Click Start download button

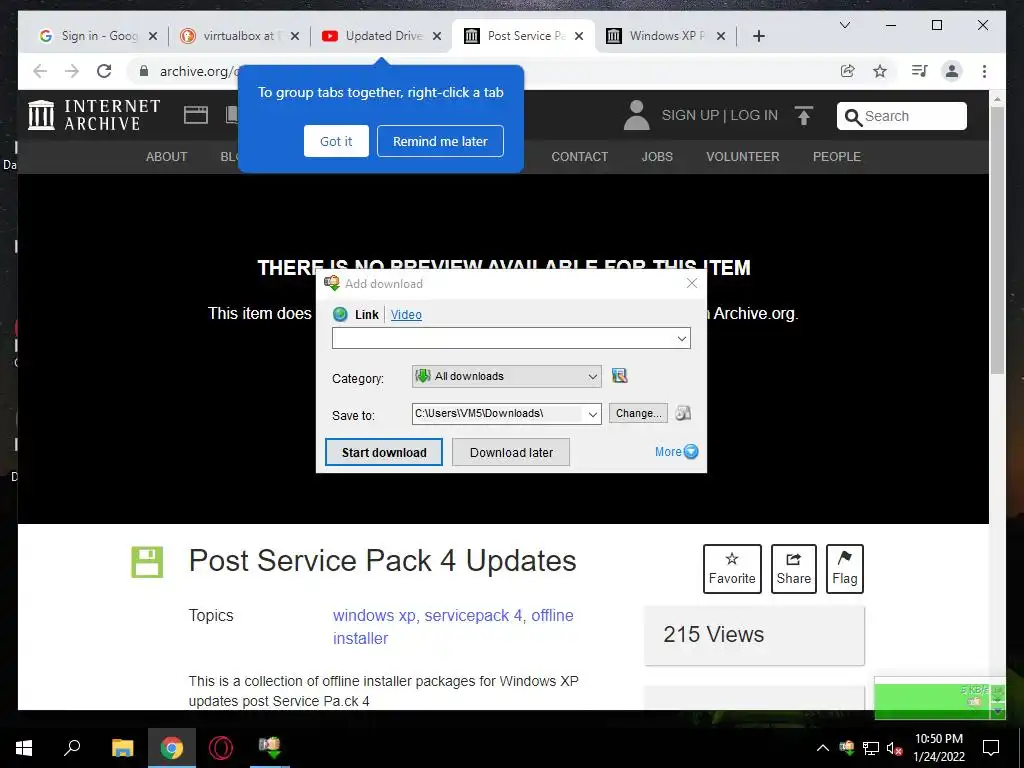[384, 452]
